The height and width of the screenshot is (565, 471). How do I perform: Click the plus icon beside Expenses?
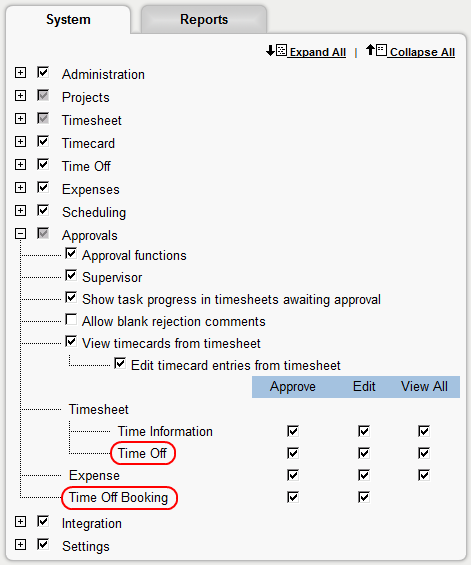coord(21,188)
